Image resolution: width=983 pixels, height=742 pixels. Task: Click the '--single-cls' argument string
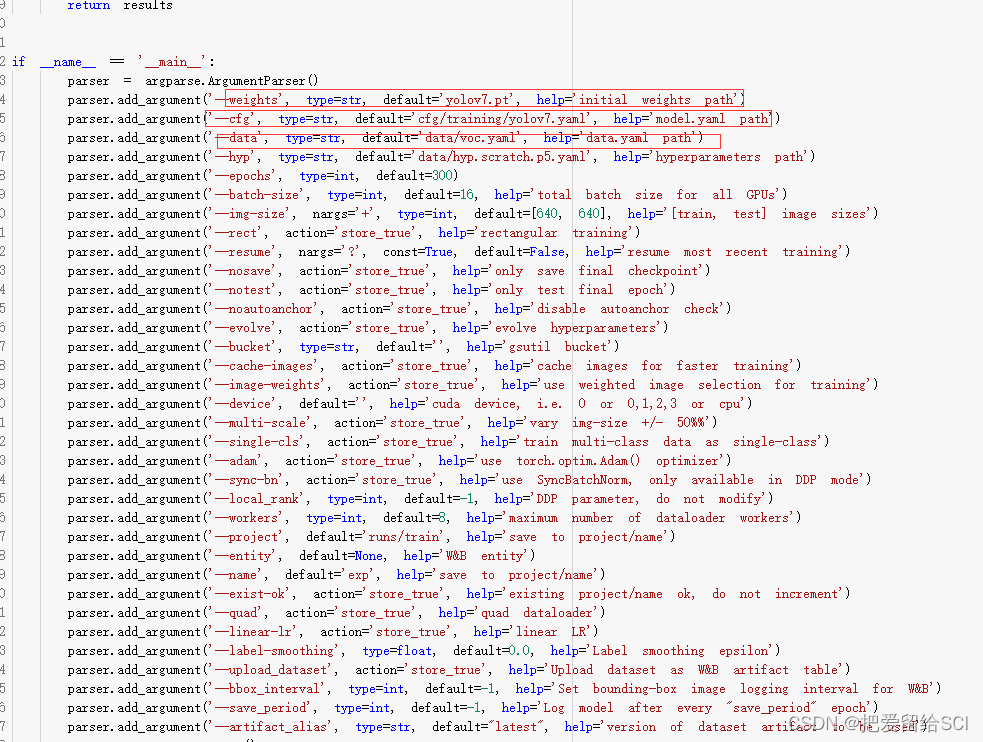[257, 442]
